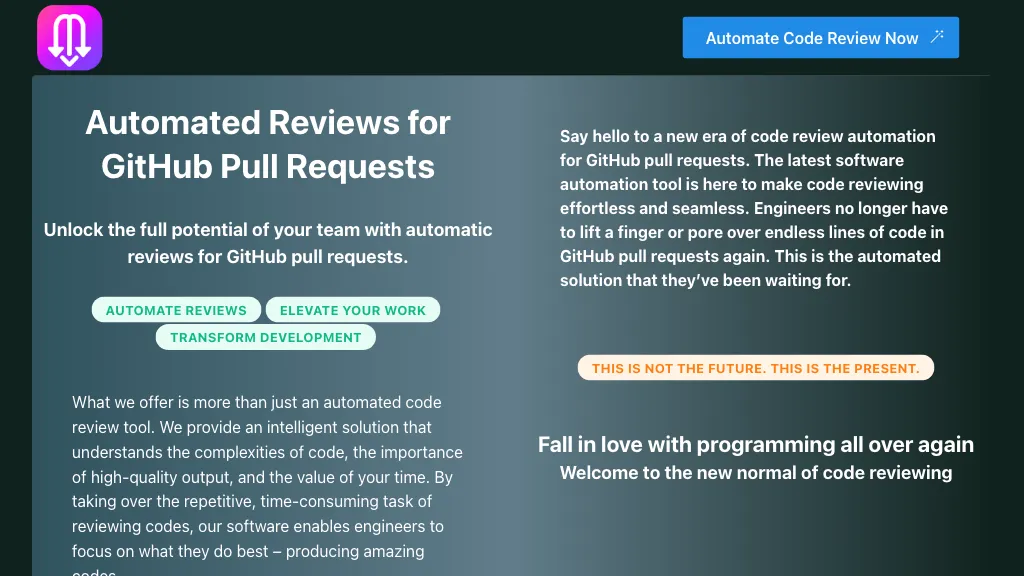Click 'Fall in love with programming all over again'

coord(756,445)
